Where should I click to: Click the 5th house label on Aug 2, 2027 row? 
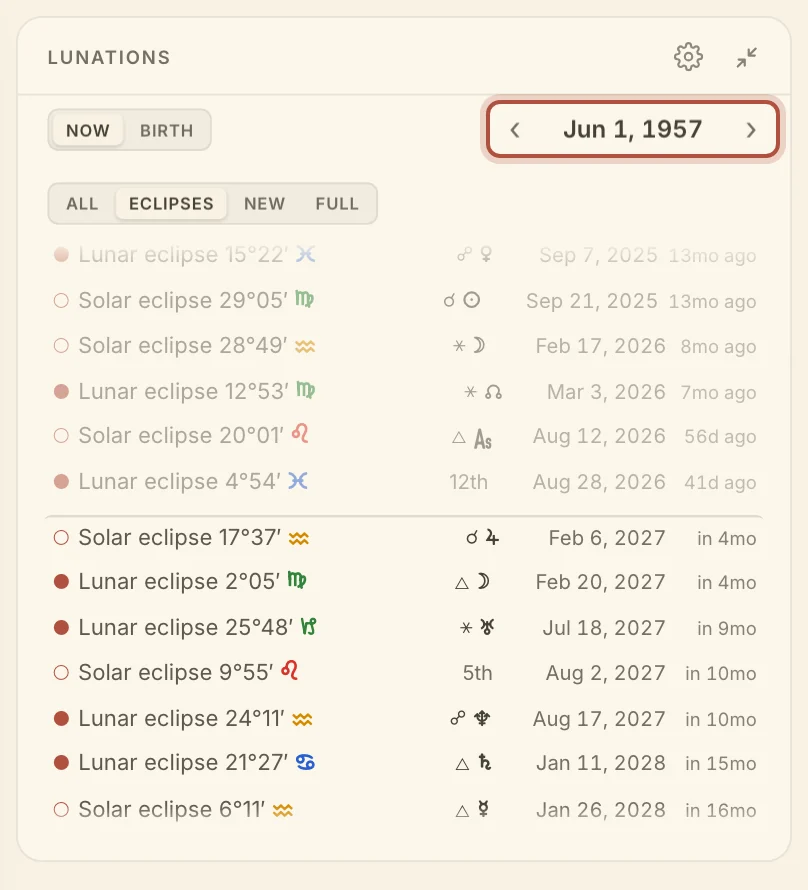pyautogui.click(x=478, y=673)
